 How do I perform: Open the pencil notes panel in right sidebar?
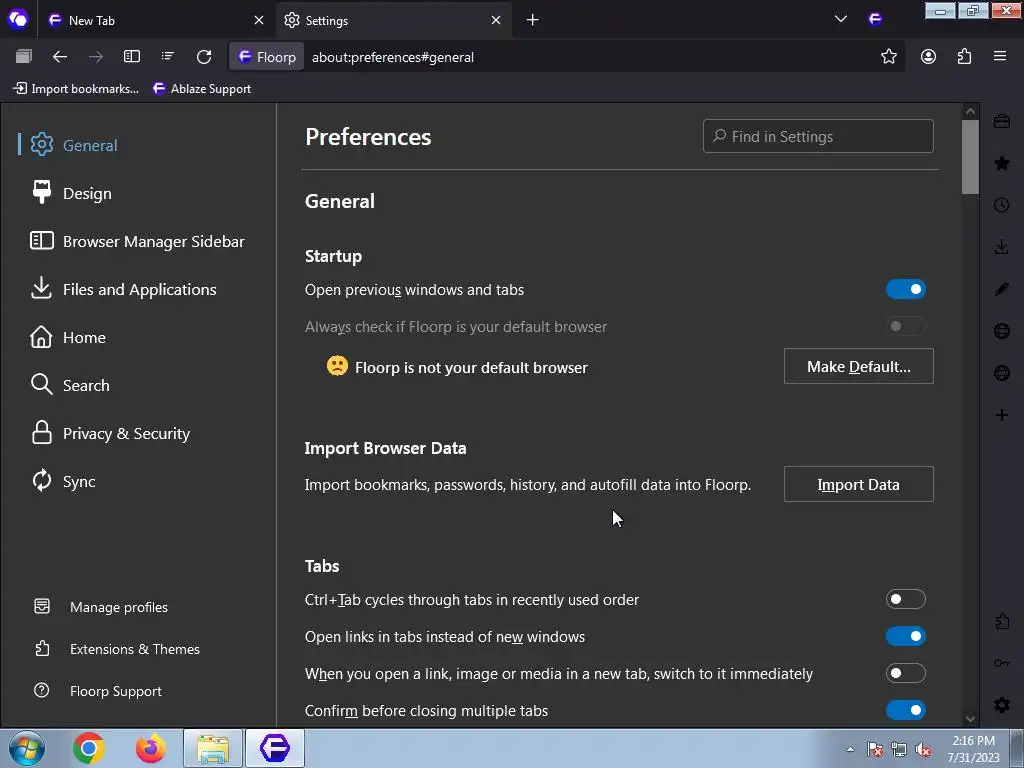click(1002, 289)
